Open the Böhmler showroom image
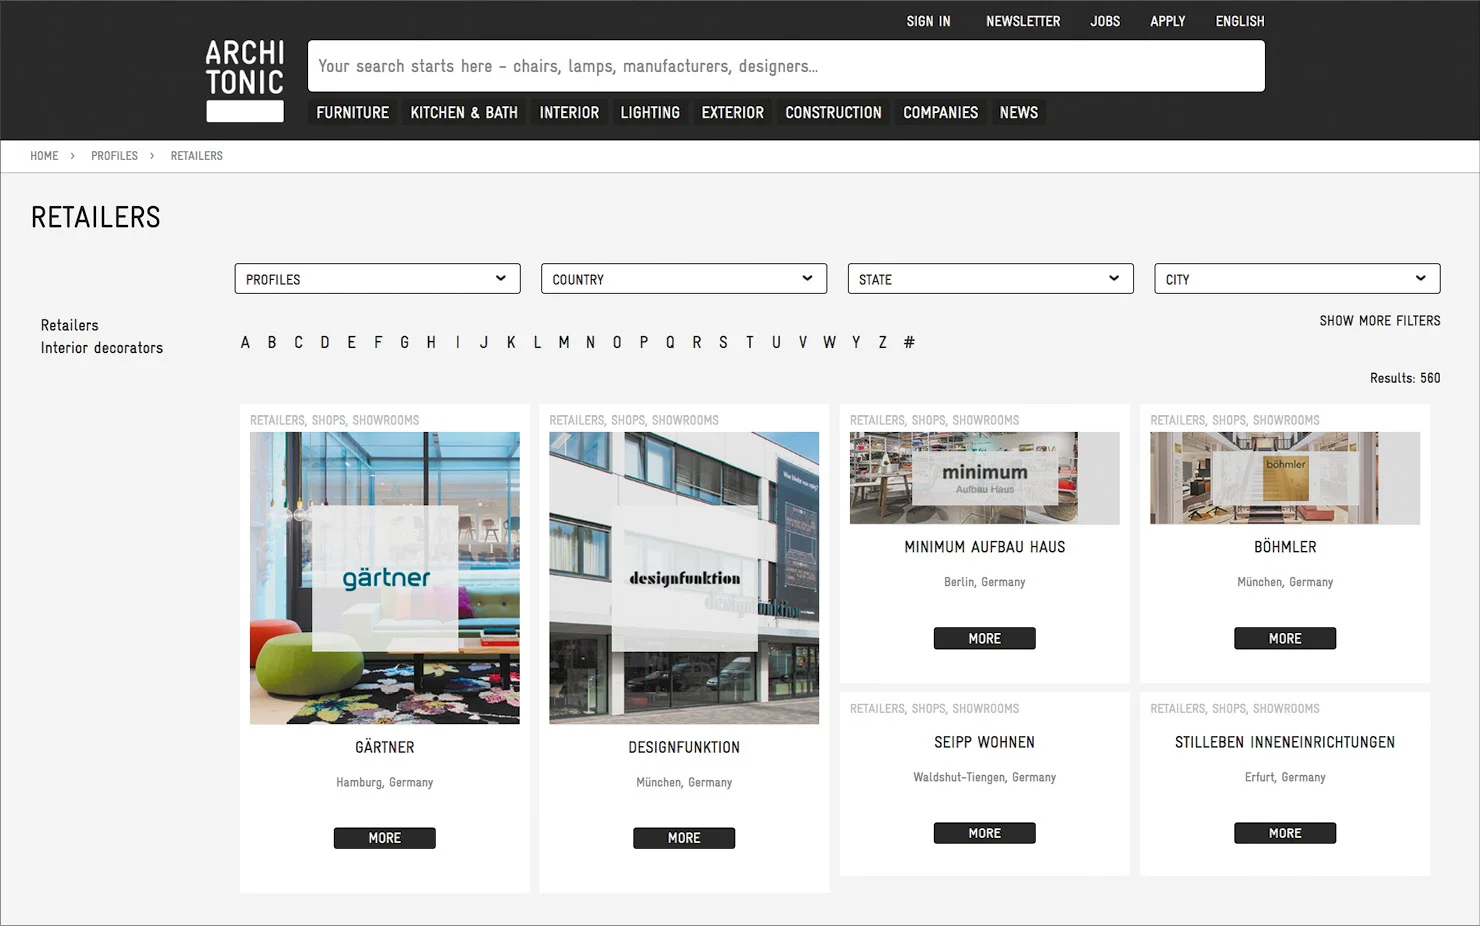The width and height of the screenshot is (1480, 926). tap(1285, 478)
